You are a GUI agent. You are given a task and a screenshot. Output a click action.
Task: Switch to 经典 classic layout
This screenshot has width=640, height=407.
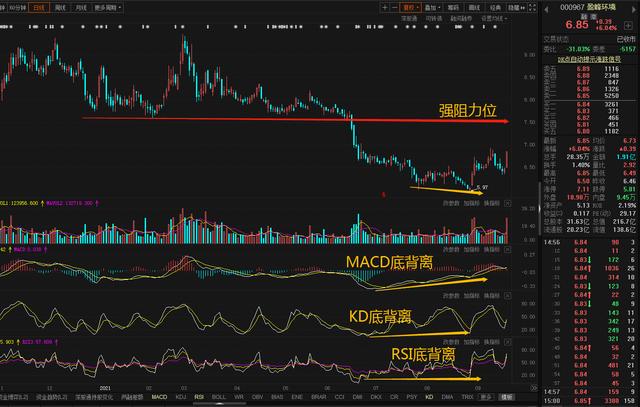coord(495,7)
